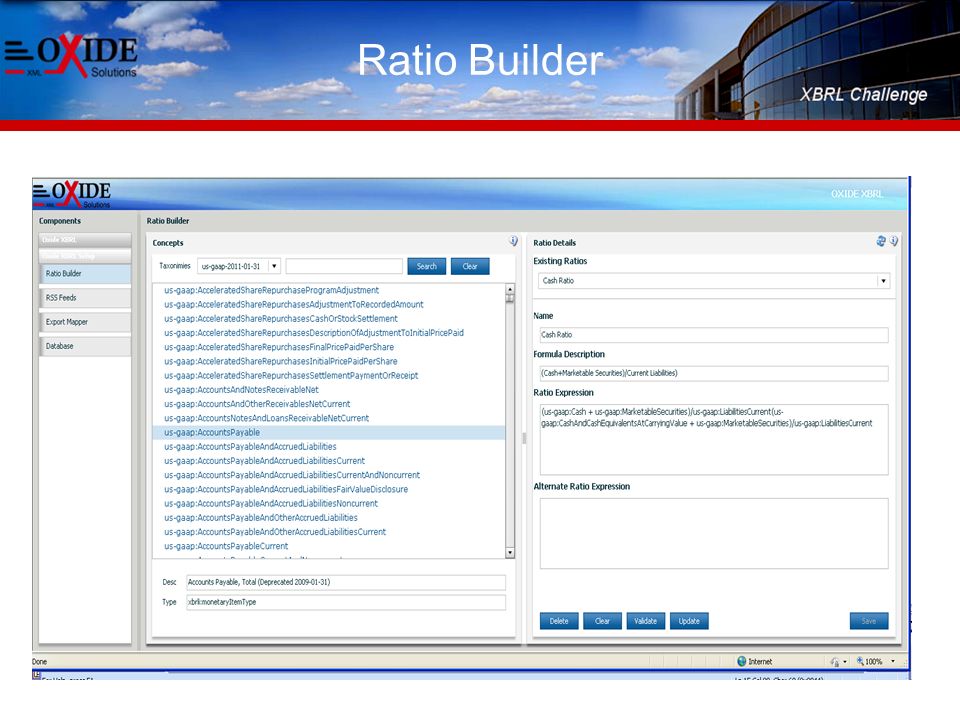
Task: Select us-gaap:AcceleratedShareRepurchasesInitialPricePaidPerShare concept
Action: point(280,361)
